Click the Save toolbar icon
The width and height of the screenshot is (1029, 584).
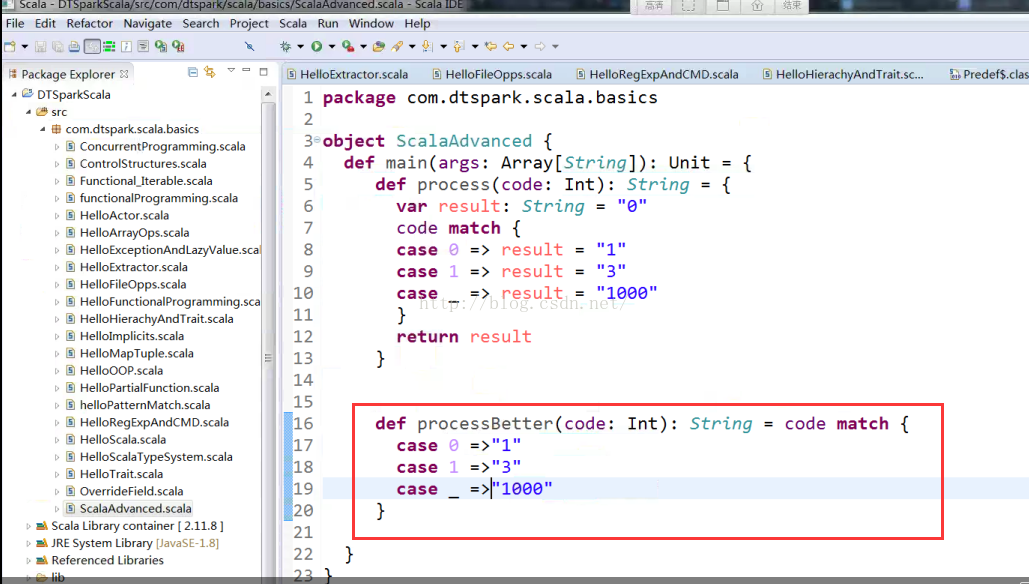[40, 47]
